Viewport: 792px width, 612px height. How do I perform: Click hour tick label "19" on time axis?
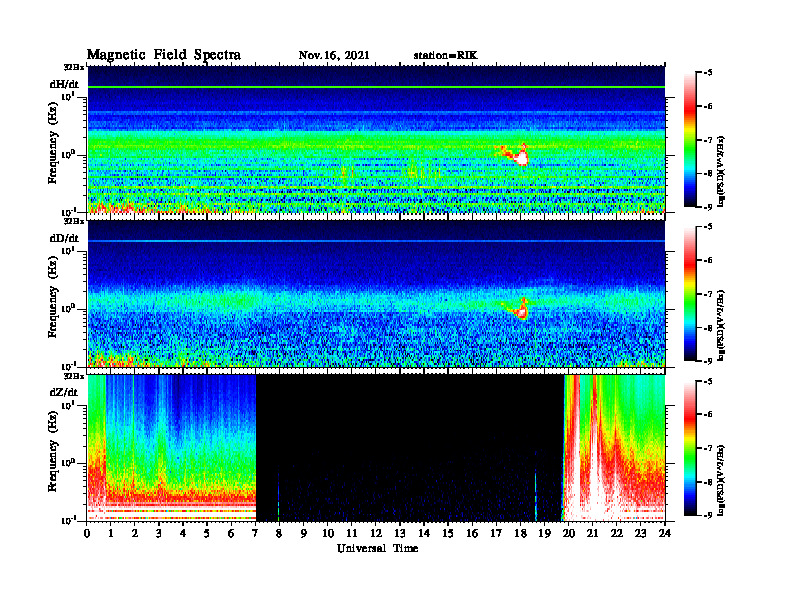point(544,534)
